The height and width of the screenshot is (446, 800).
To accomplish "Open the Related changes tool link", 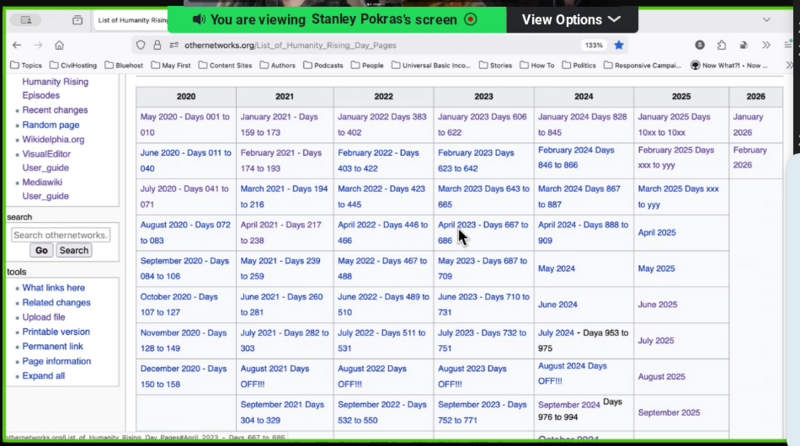I will click(56, 303).
